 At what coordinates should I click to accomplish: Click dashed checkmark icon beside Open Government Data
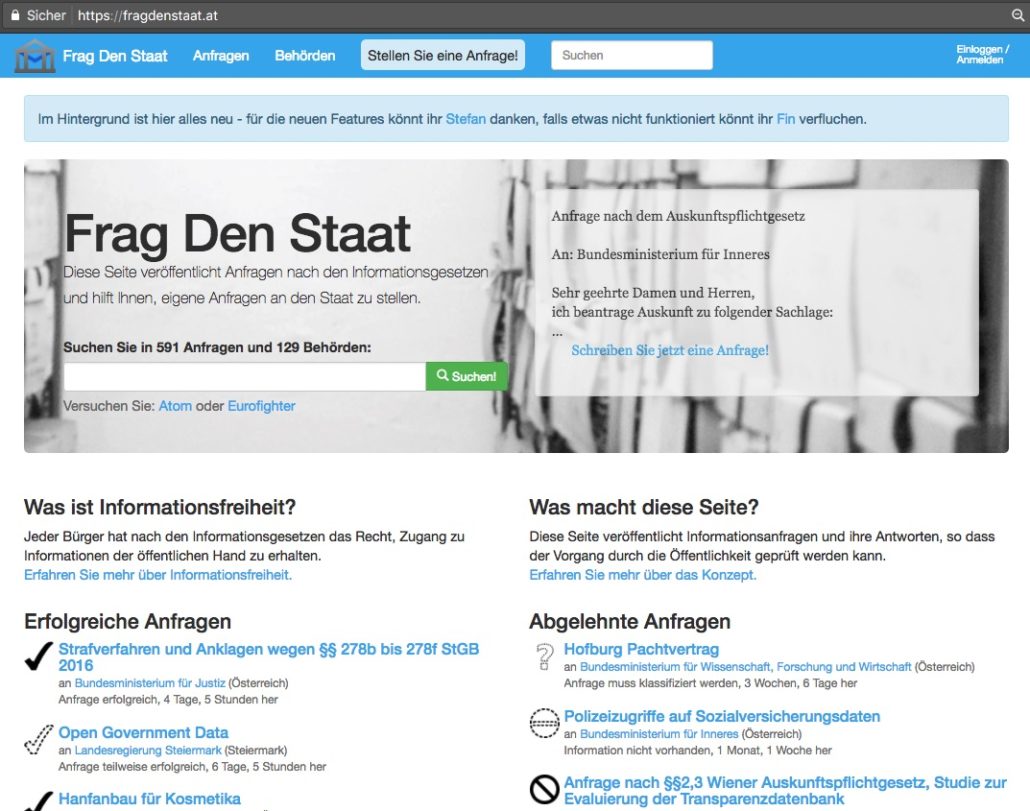(x=38, y=740)
